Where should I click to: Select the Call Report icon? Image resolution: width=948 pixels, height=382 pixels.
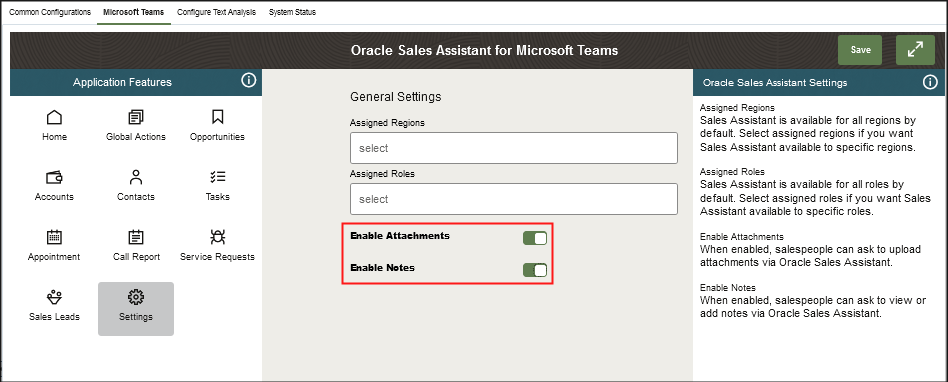click(x=136, y=236)
